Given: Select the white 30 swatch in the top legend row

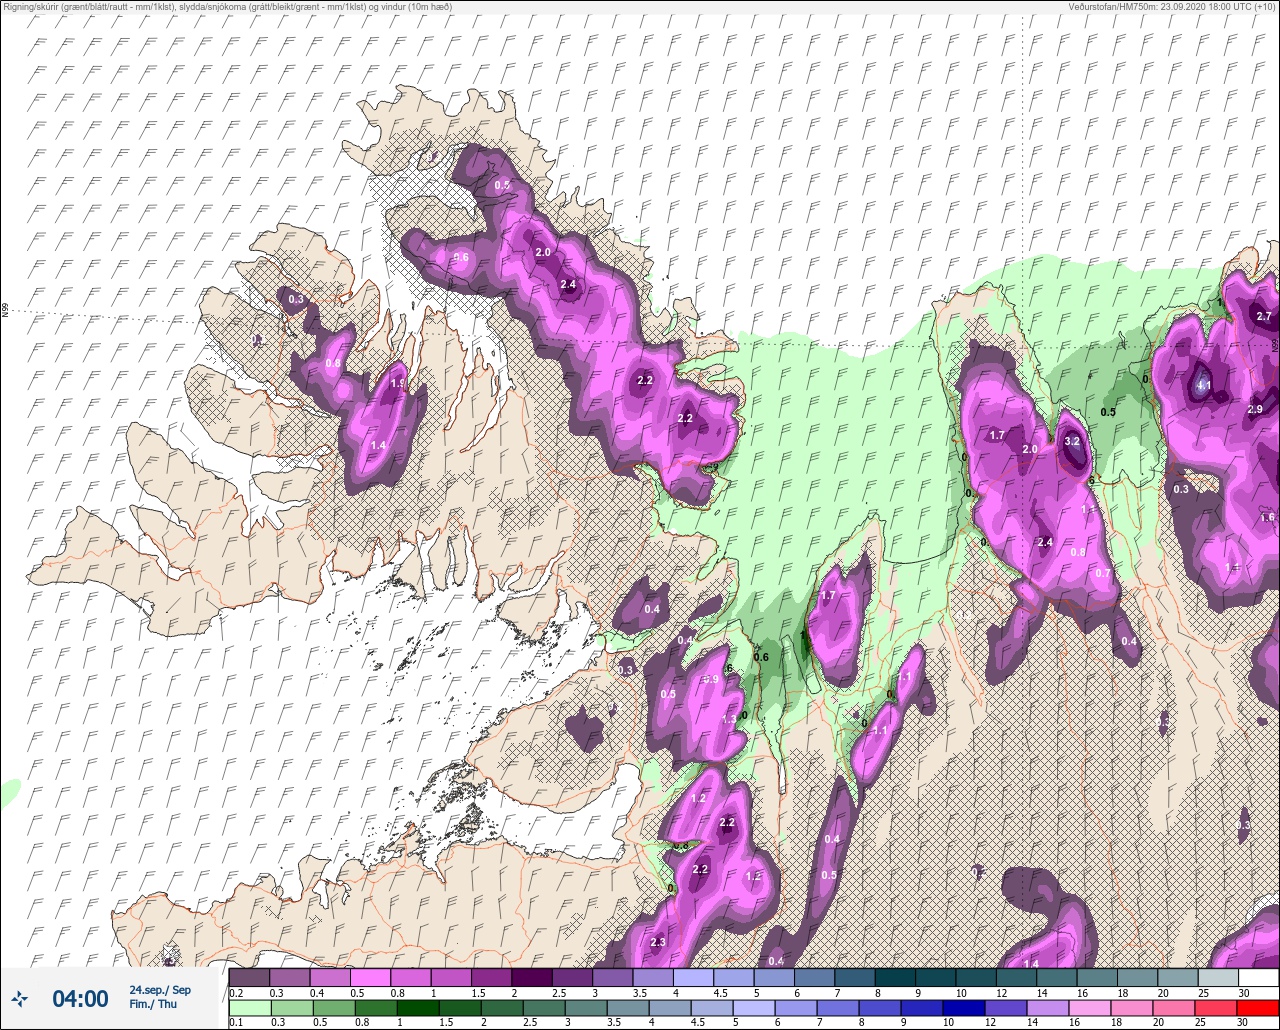Looking at the screenshot, I should pyautogui.click(x=1259, y=977).
